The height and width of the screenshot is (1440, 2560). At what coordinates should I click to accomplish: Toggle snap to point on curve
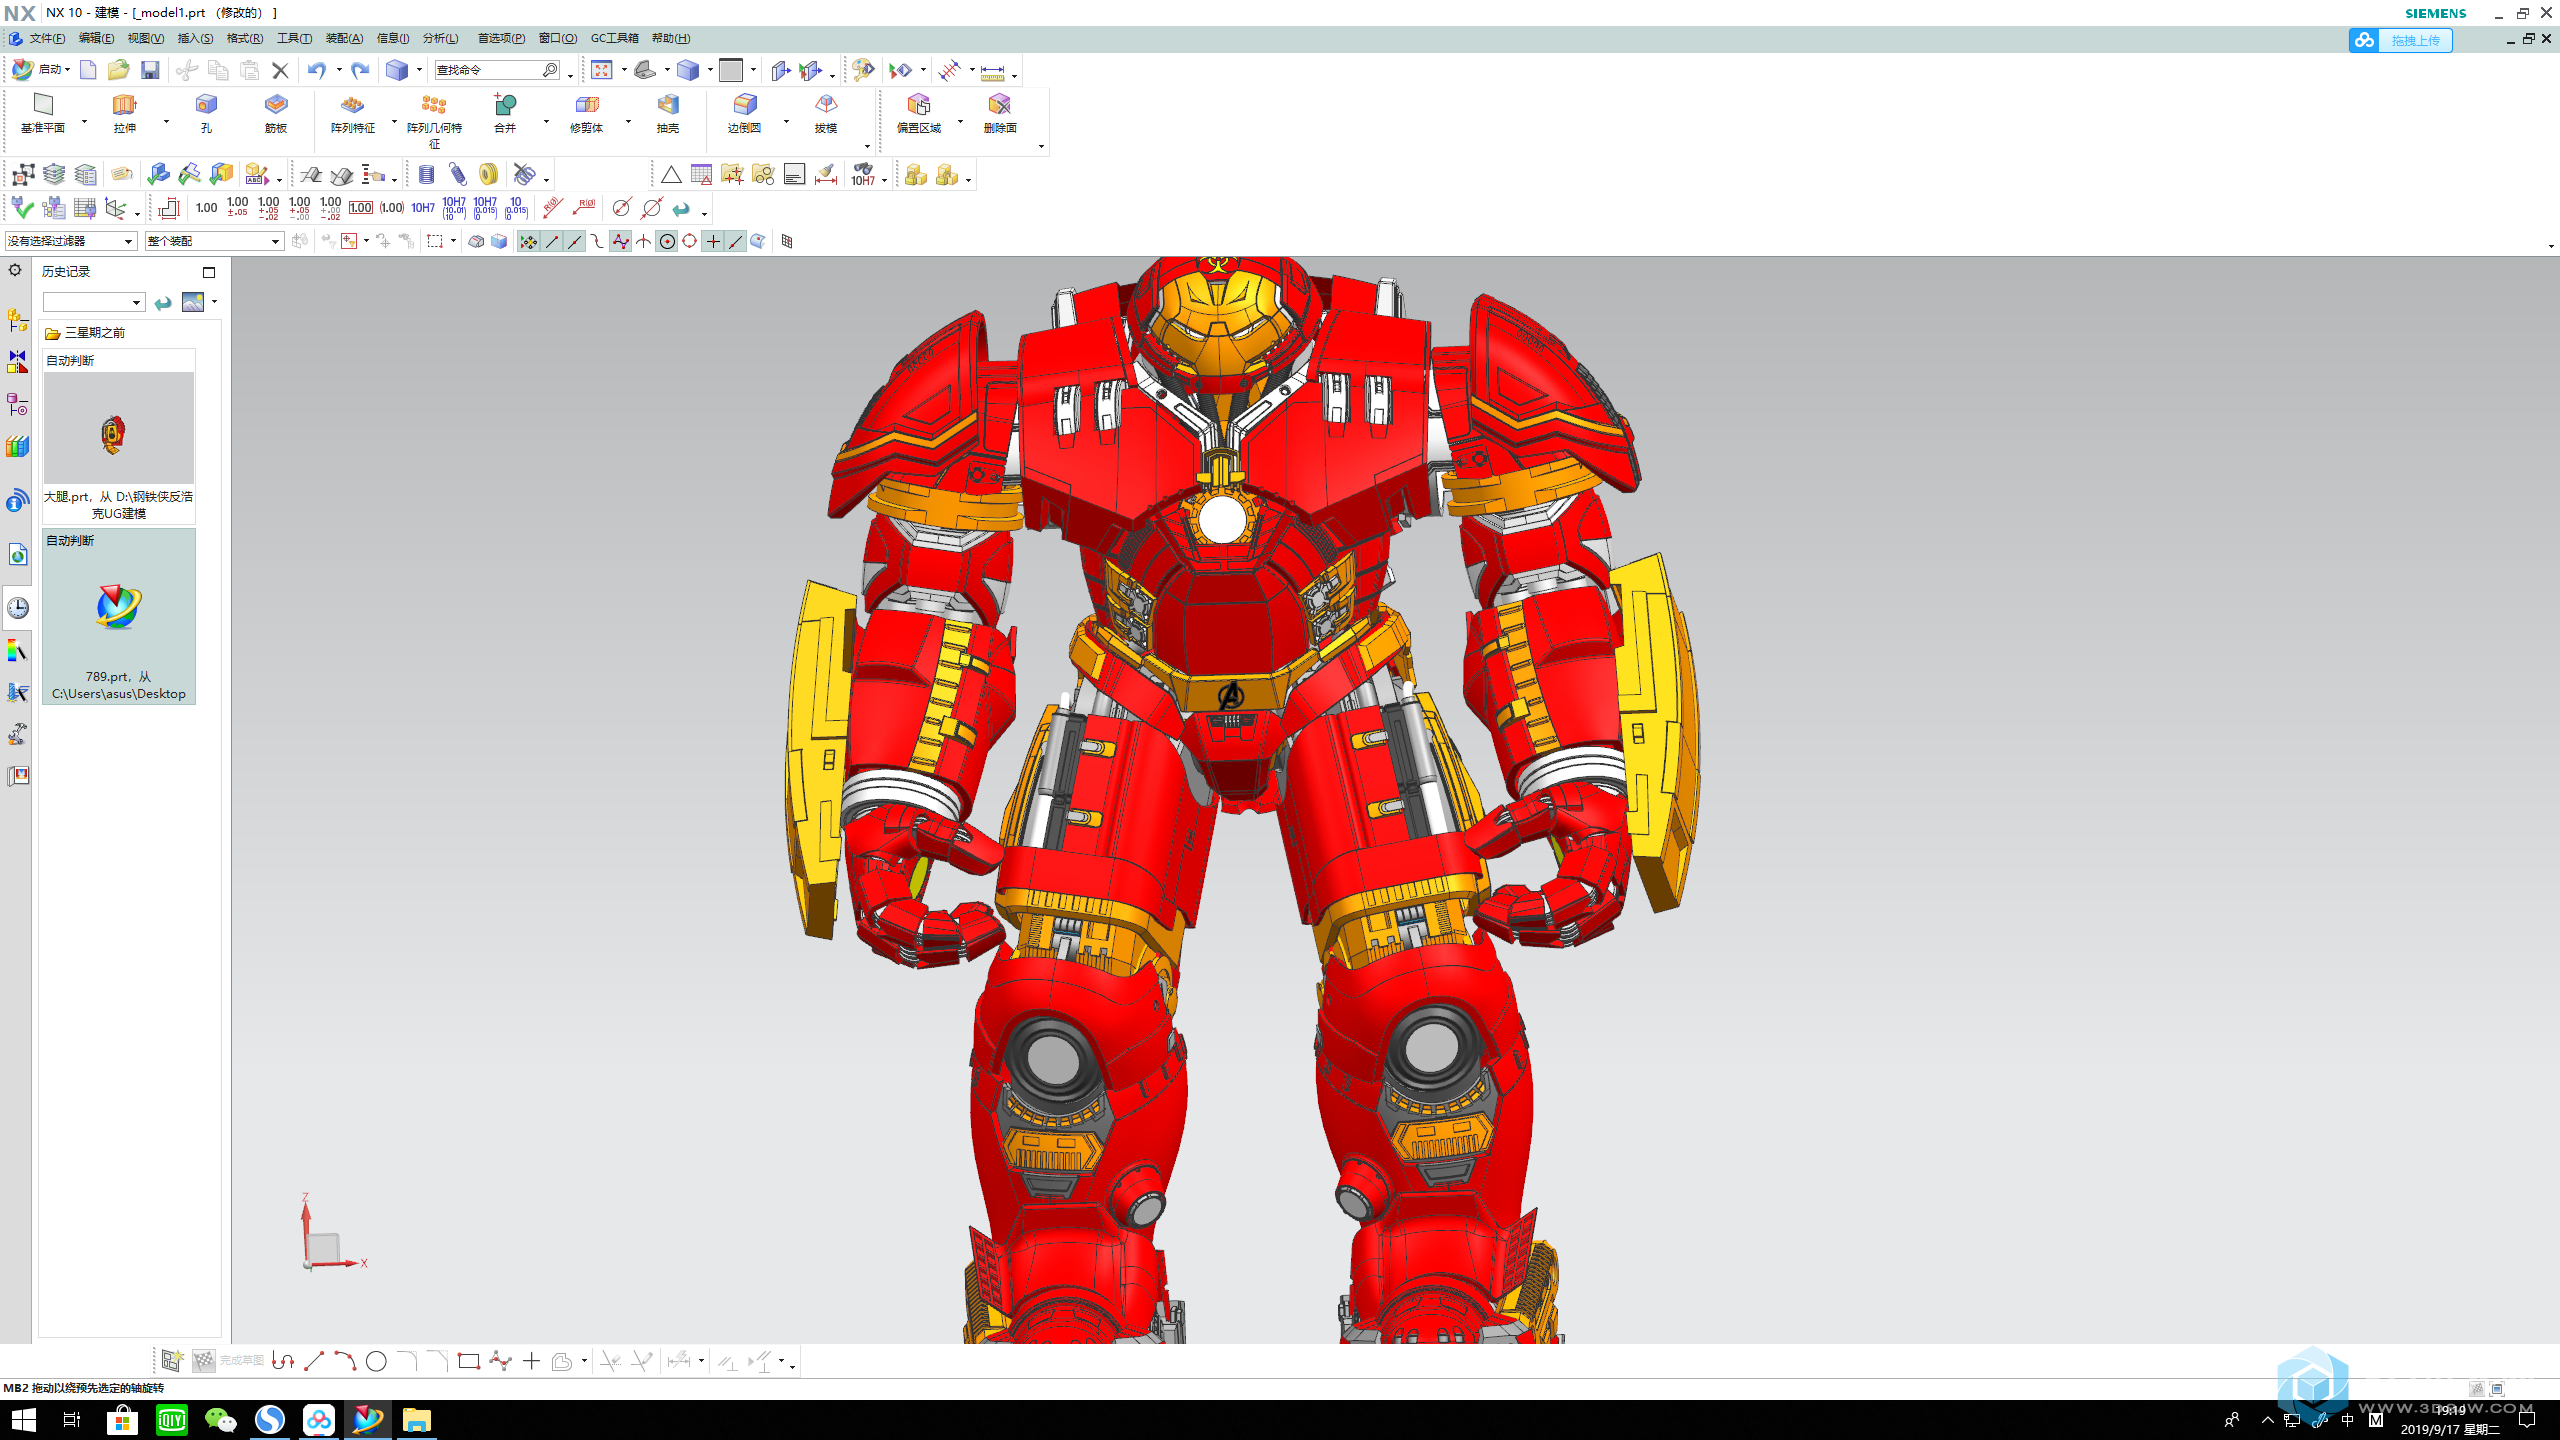point(736,241)
